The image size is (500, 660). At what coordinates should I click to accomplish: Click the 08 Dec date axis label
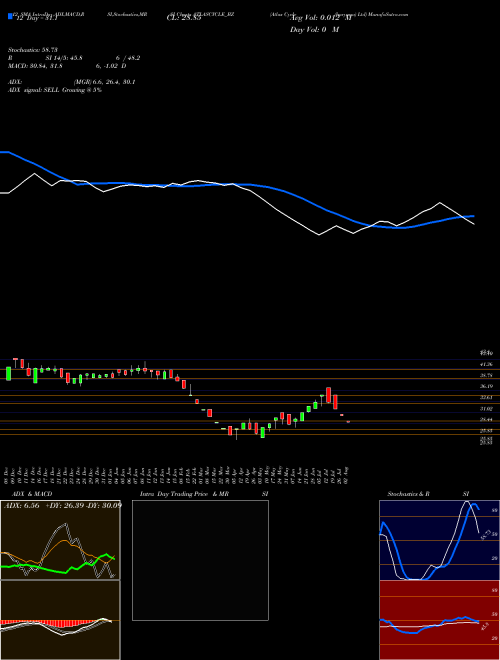[7, 475]
